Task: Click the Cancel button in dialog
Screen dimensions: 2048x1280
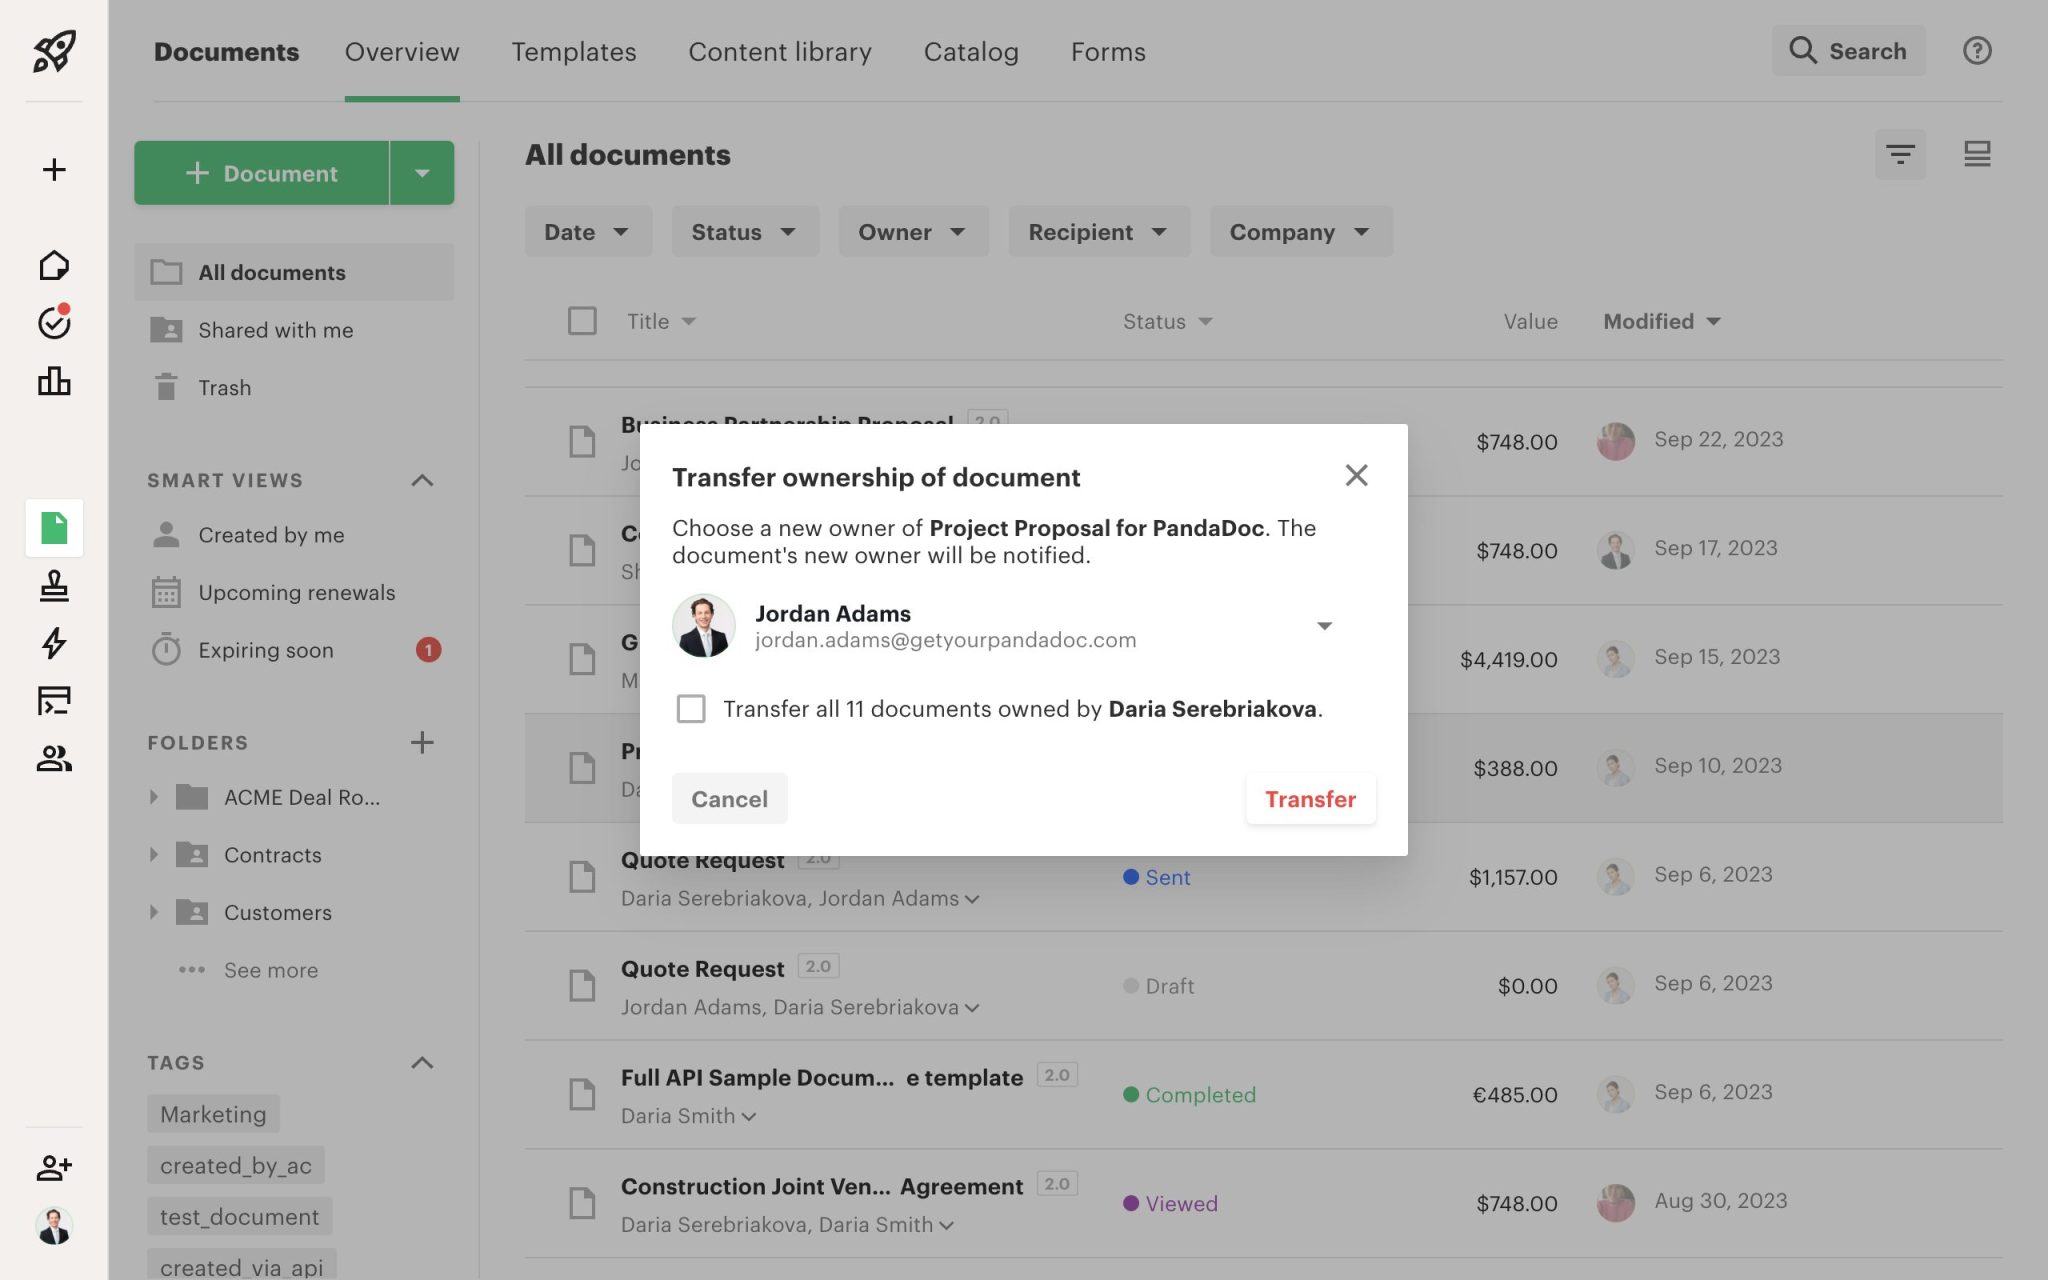Action: pyautogui.click(x=729, y=799)
